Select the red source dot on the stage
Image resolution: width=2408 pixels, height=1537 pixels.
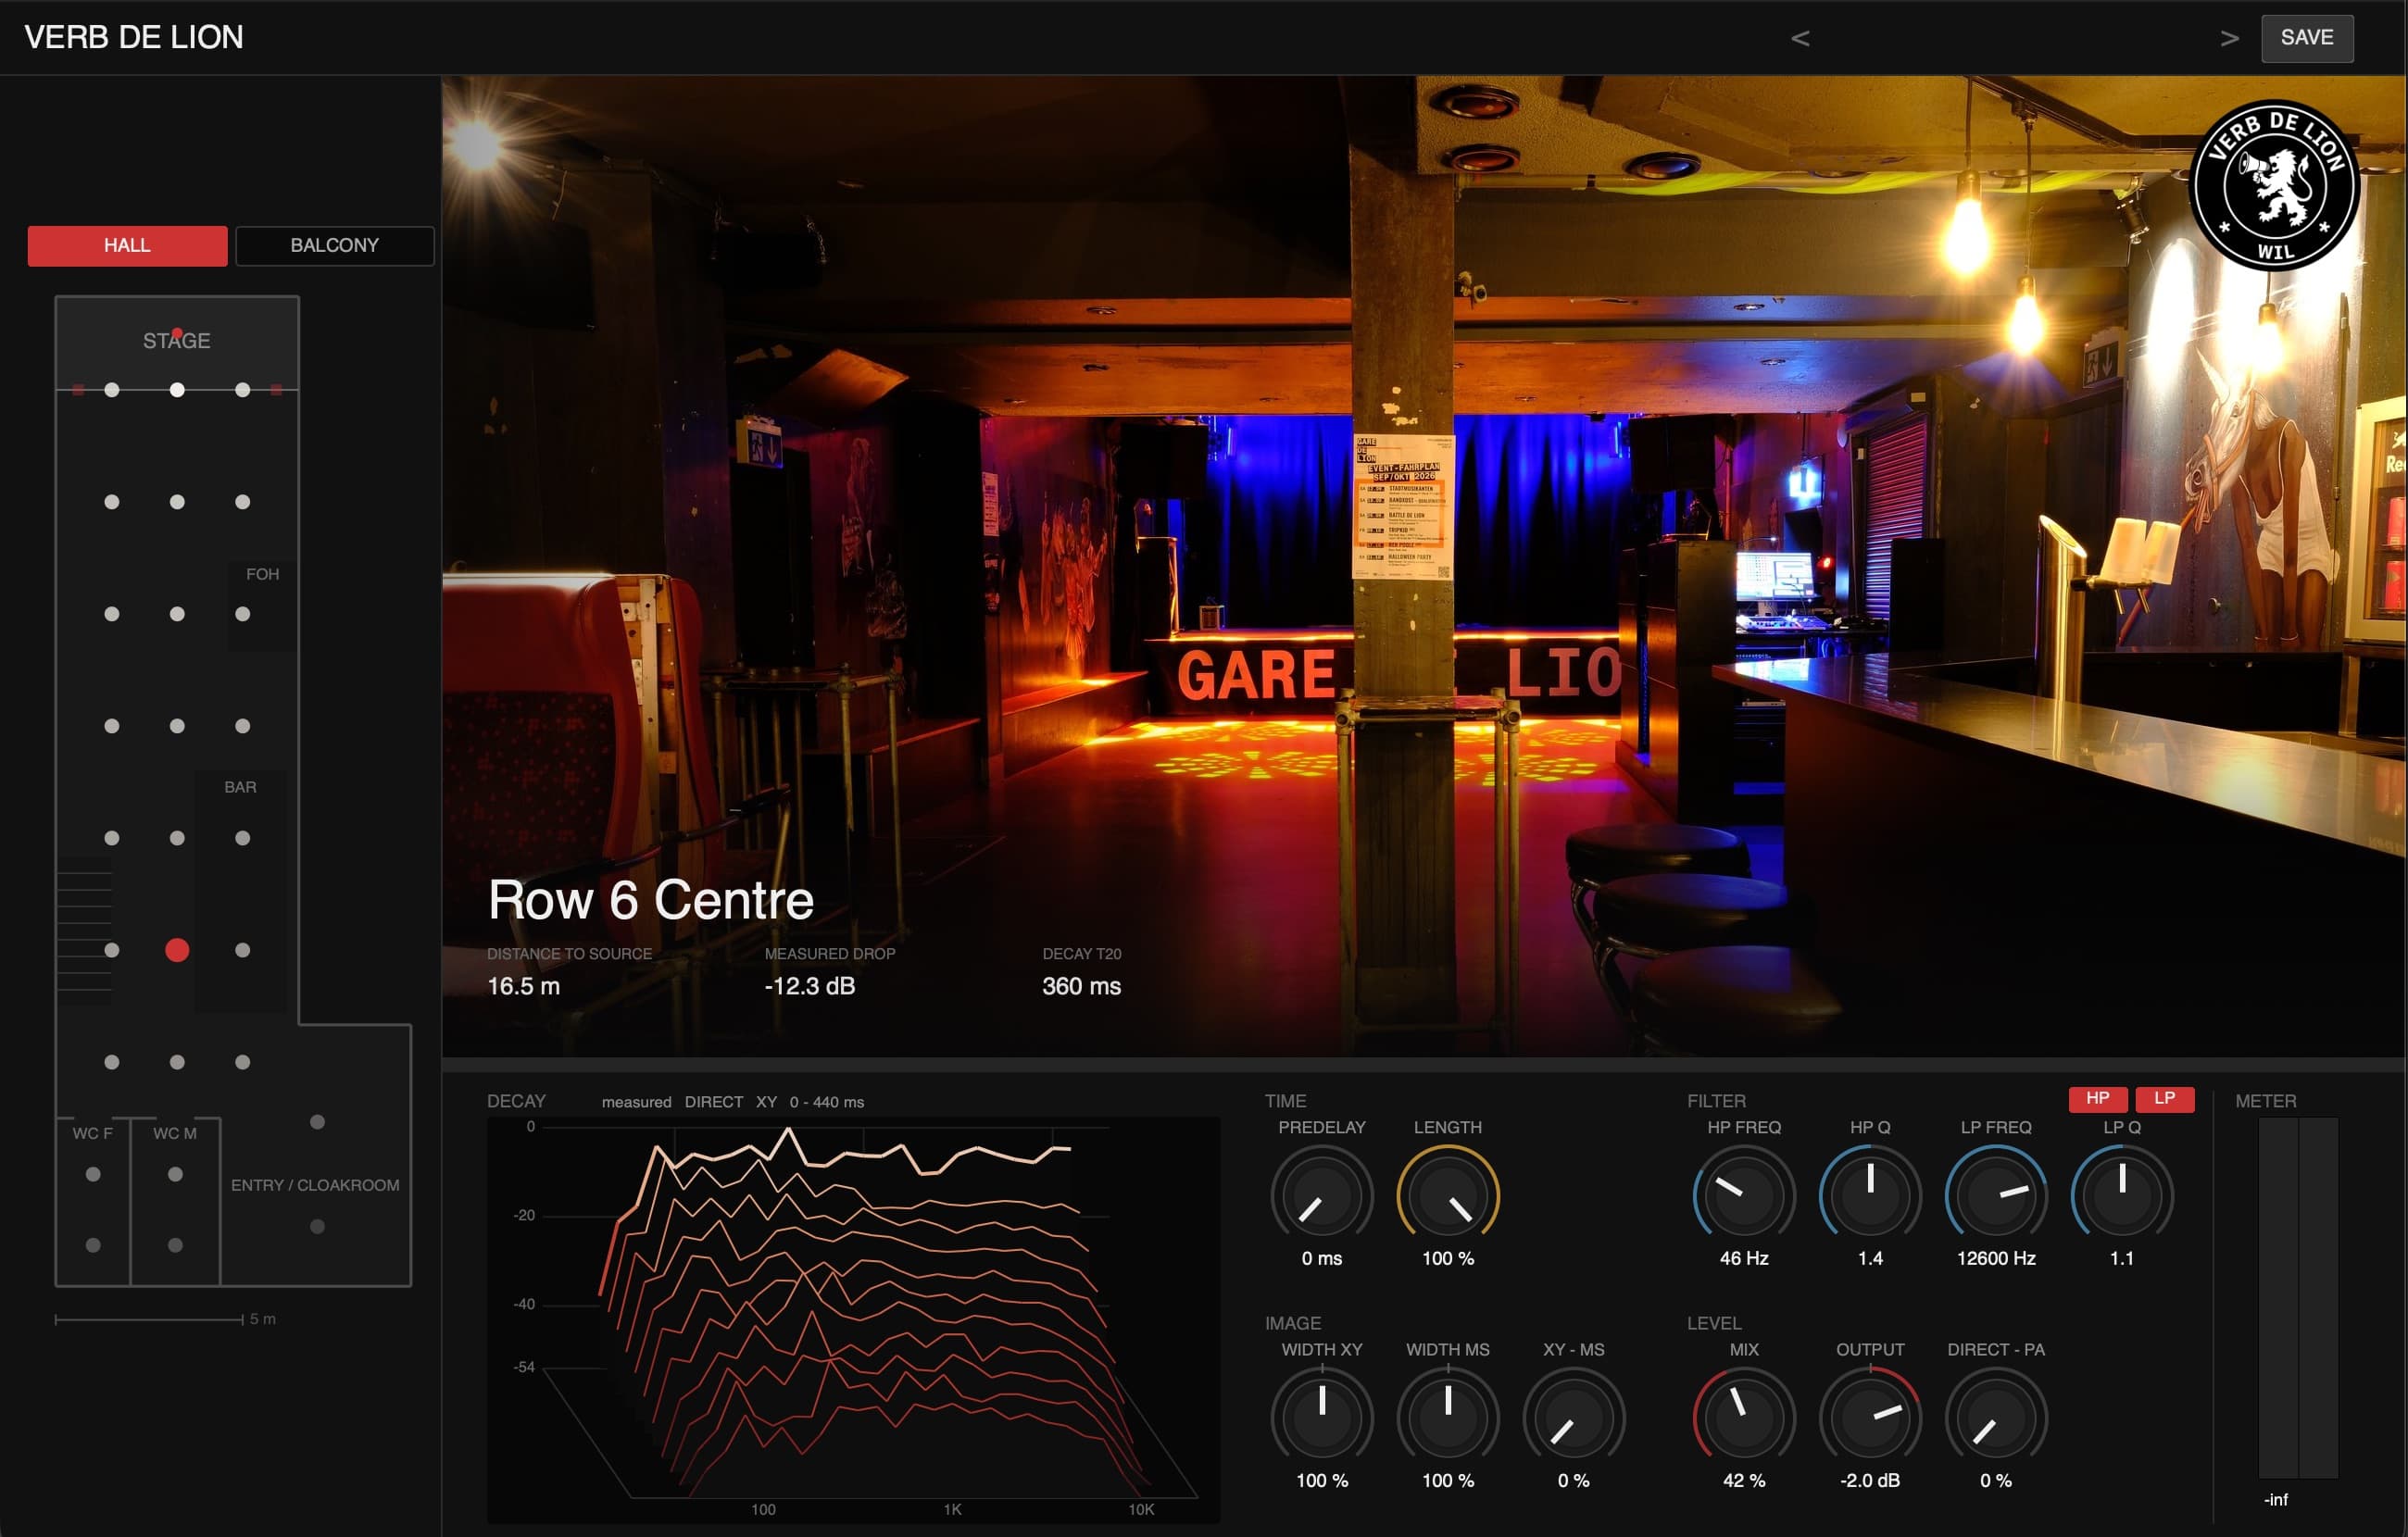click(x=177, y=333)
